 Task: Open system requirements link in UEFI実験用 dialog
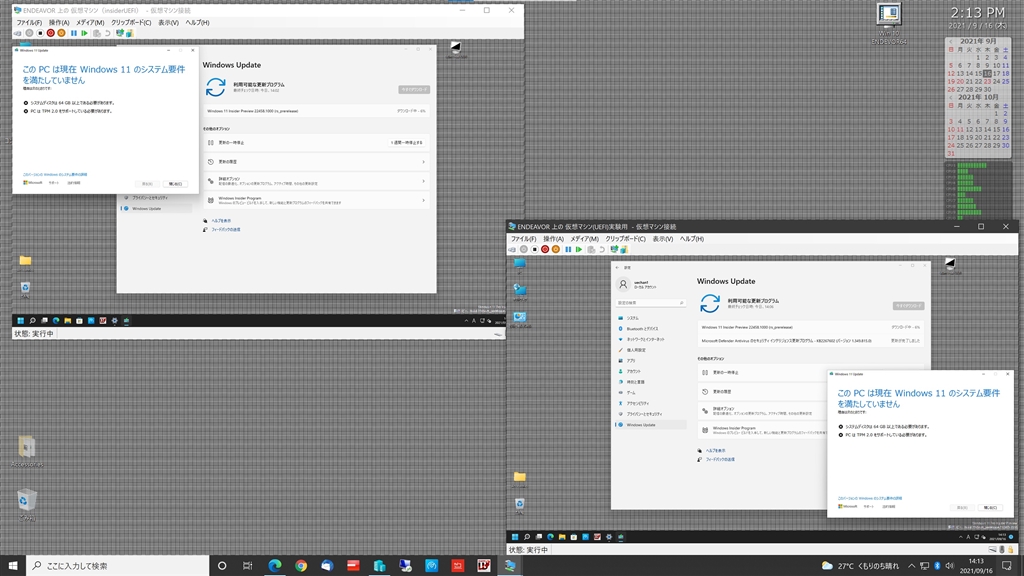870,498
